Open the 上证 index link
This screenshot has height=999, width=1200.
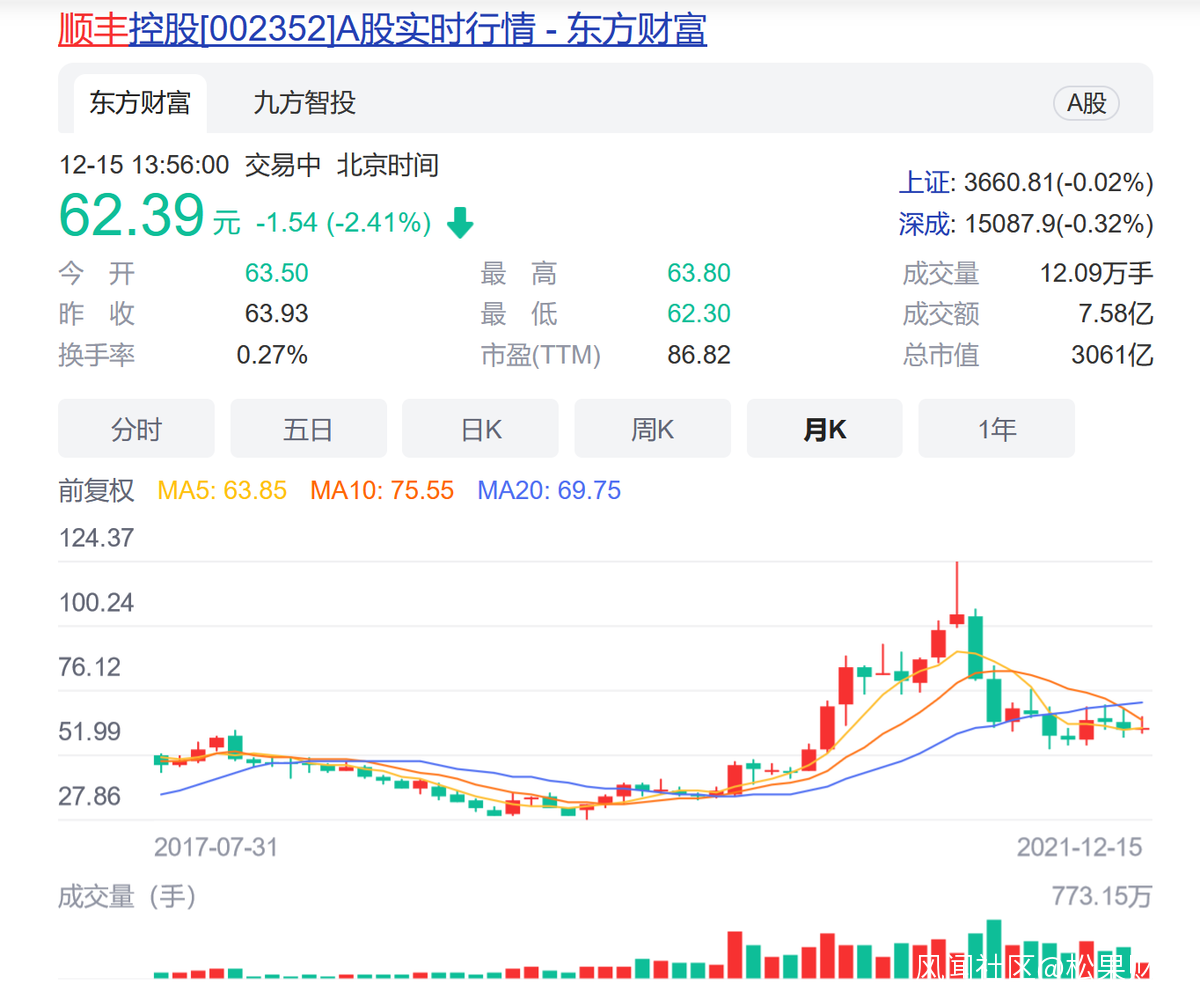[x=925, y=183]
